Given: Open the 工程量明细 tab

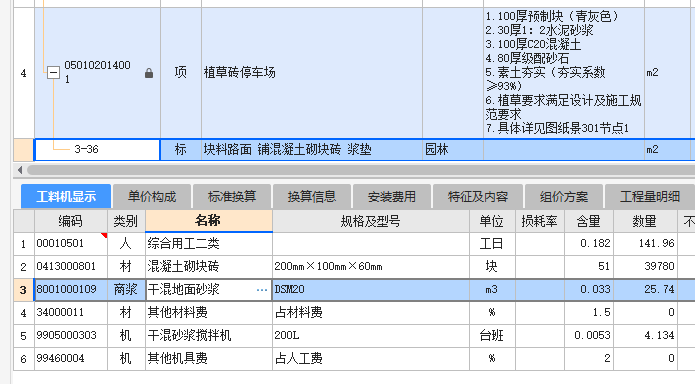Looking at the screenshot, I should point(650,196).
